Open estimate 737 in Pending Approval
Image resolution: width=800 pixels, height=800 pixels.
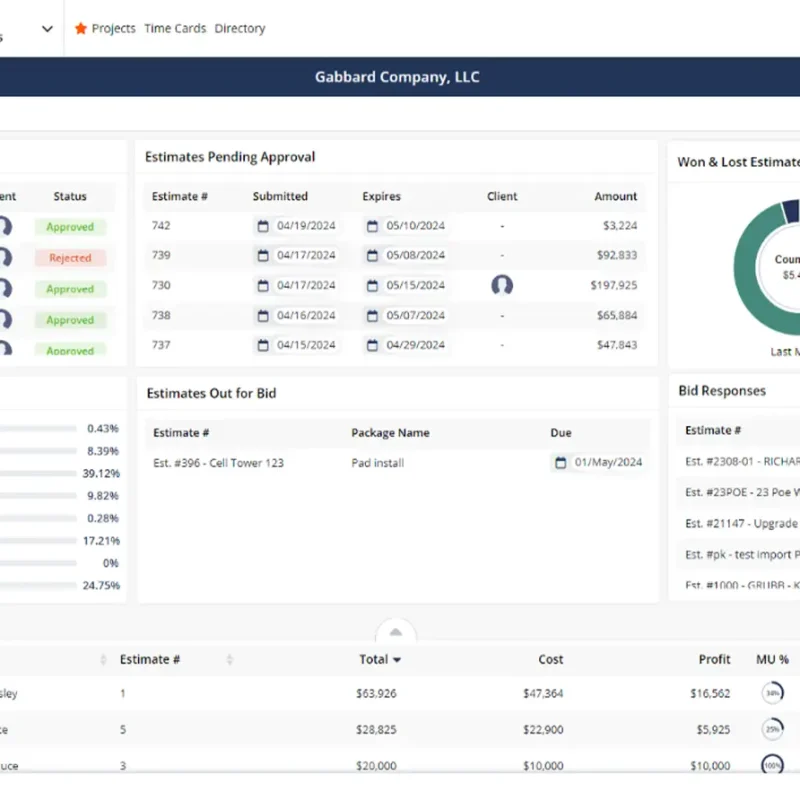[161, 345]
